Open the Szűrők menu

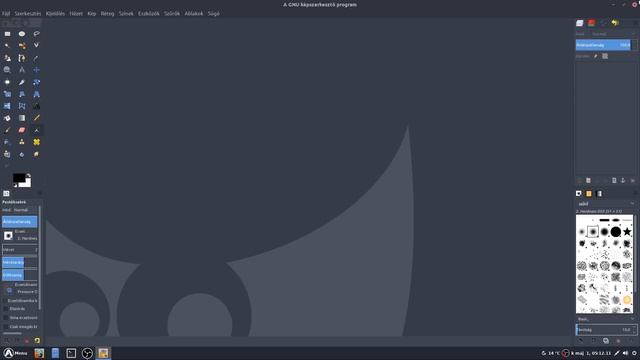[172, 13]
